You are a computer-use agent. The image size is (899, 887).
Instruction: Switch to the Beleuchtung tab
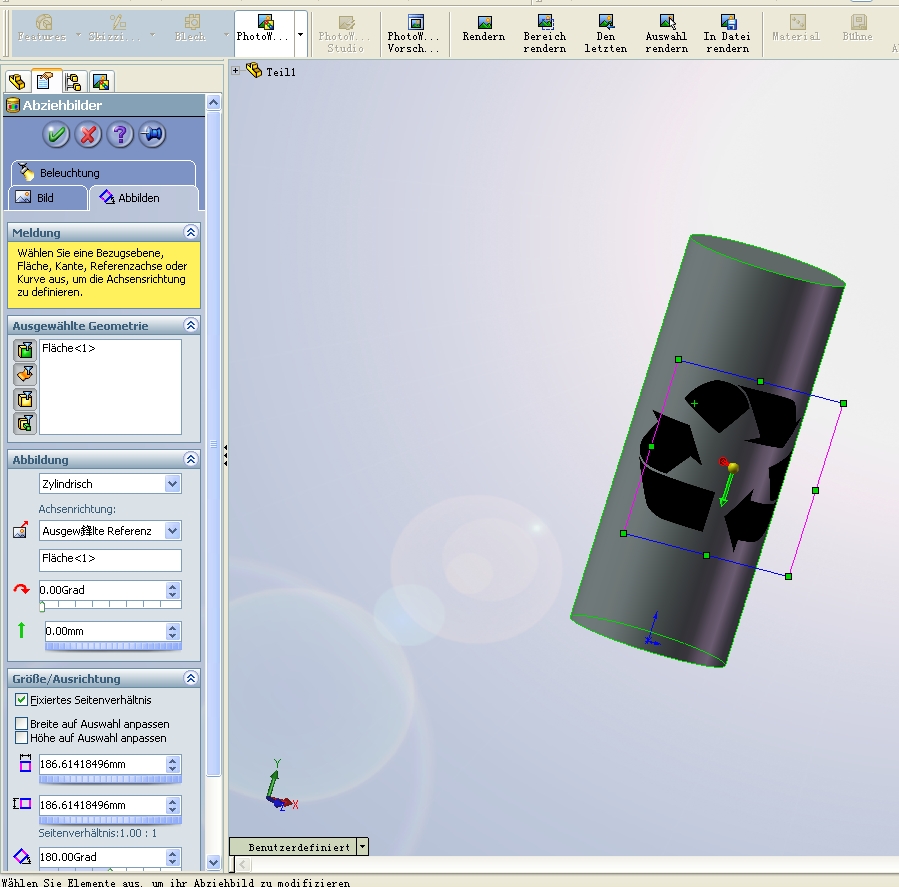103,173
